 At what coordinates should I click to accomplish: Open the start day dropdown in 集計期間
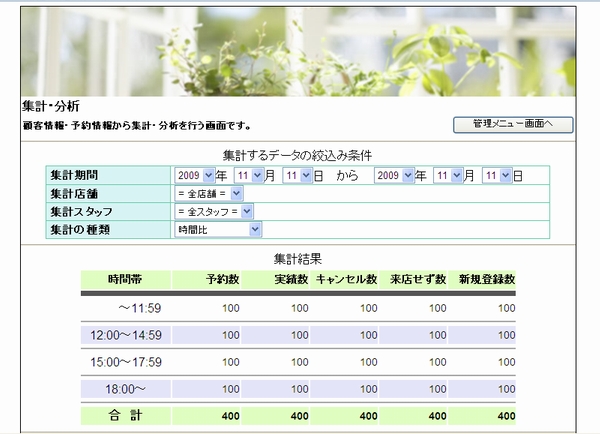coord(297,175)
